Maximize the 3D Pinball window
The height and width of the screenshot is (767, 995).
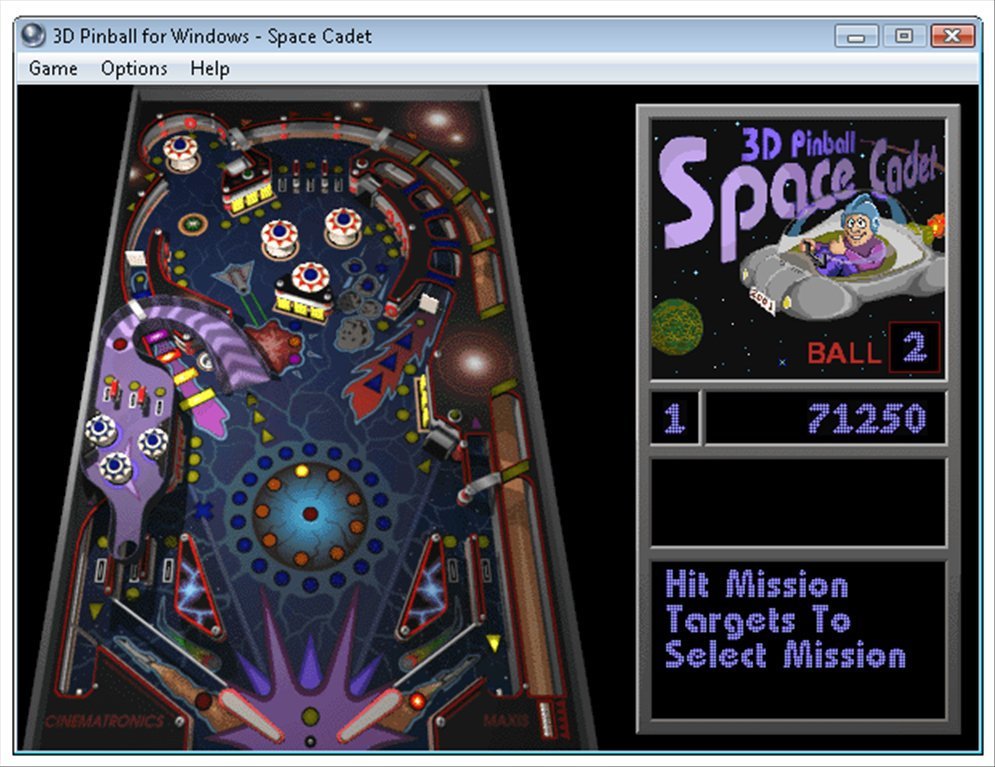coord(904,36)
